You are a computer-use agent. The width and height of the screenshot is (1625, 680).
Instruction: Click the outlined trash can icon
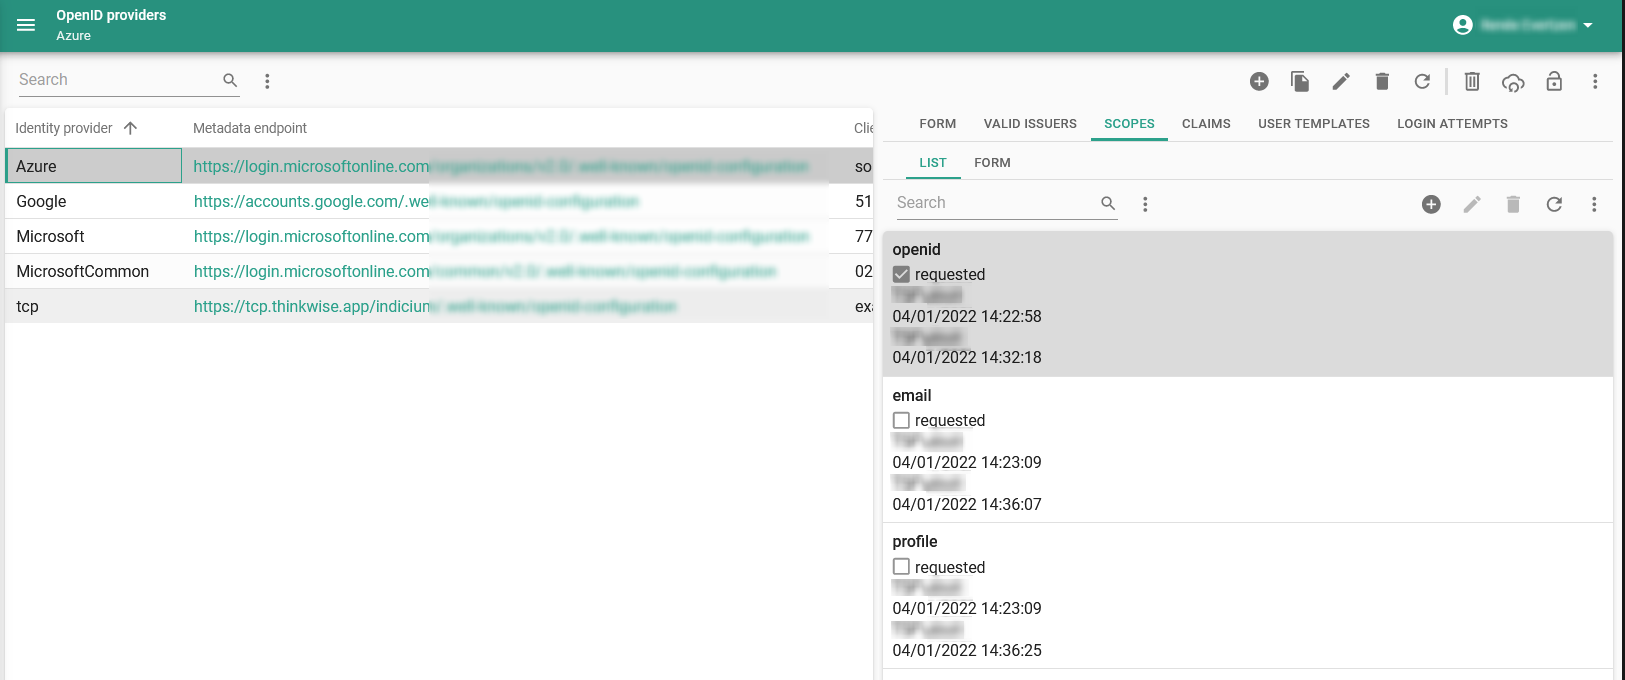click(x=1472, y=81)
